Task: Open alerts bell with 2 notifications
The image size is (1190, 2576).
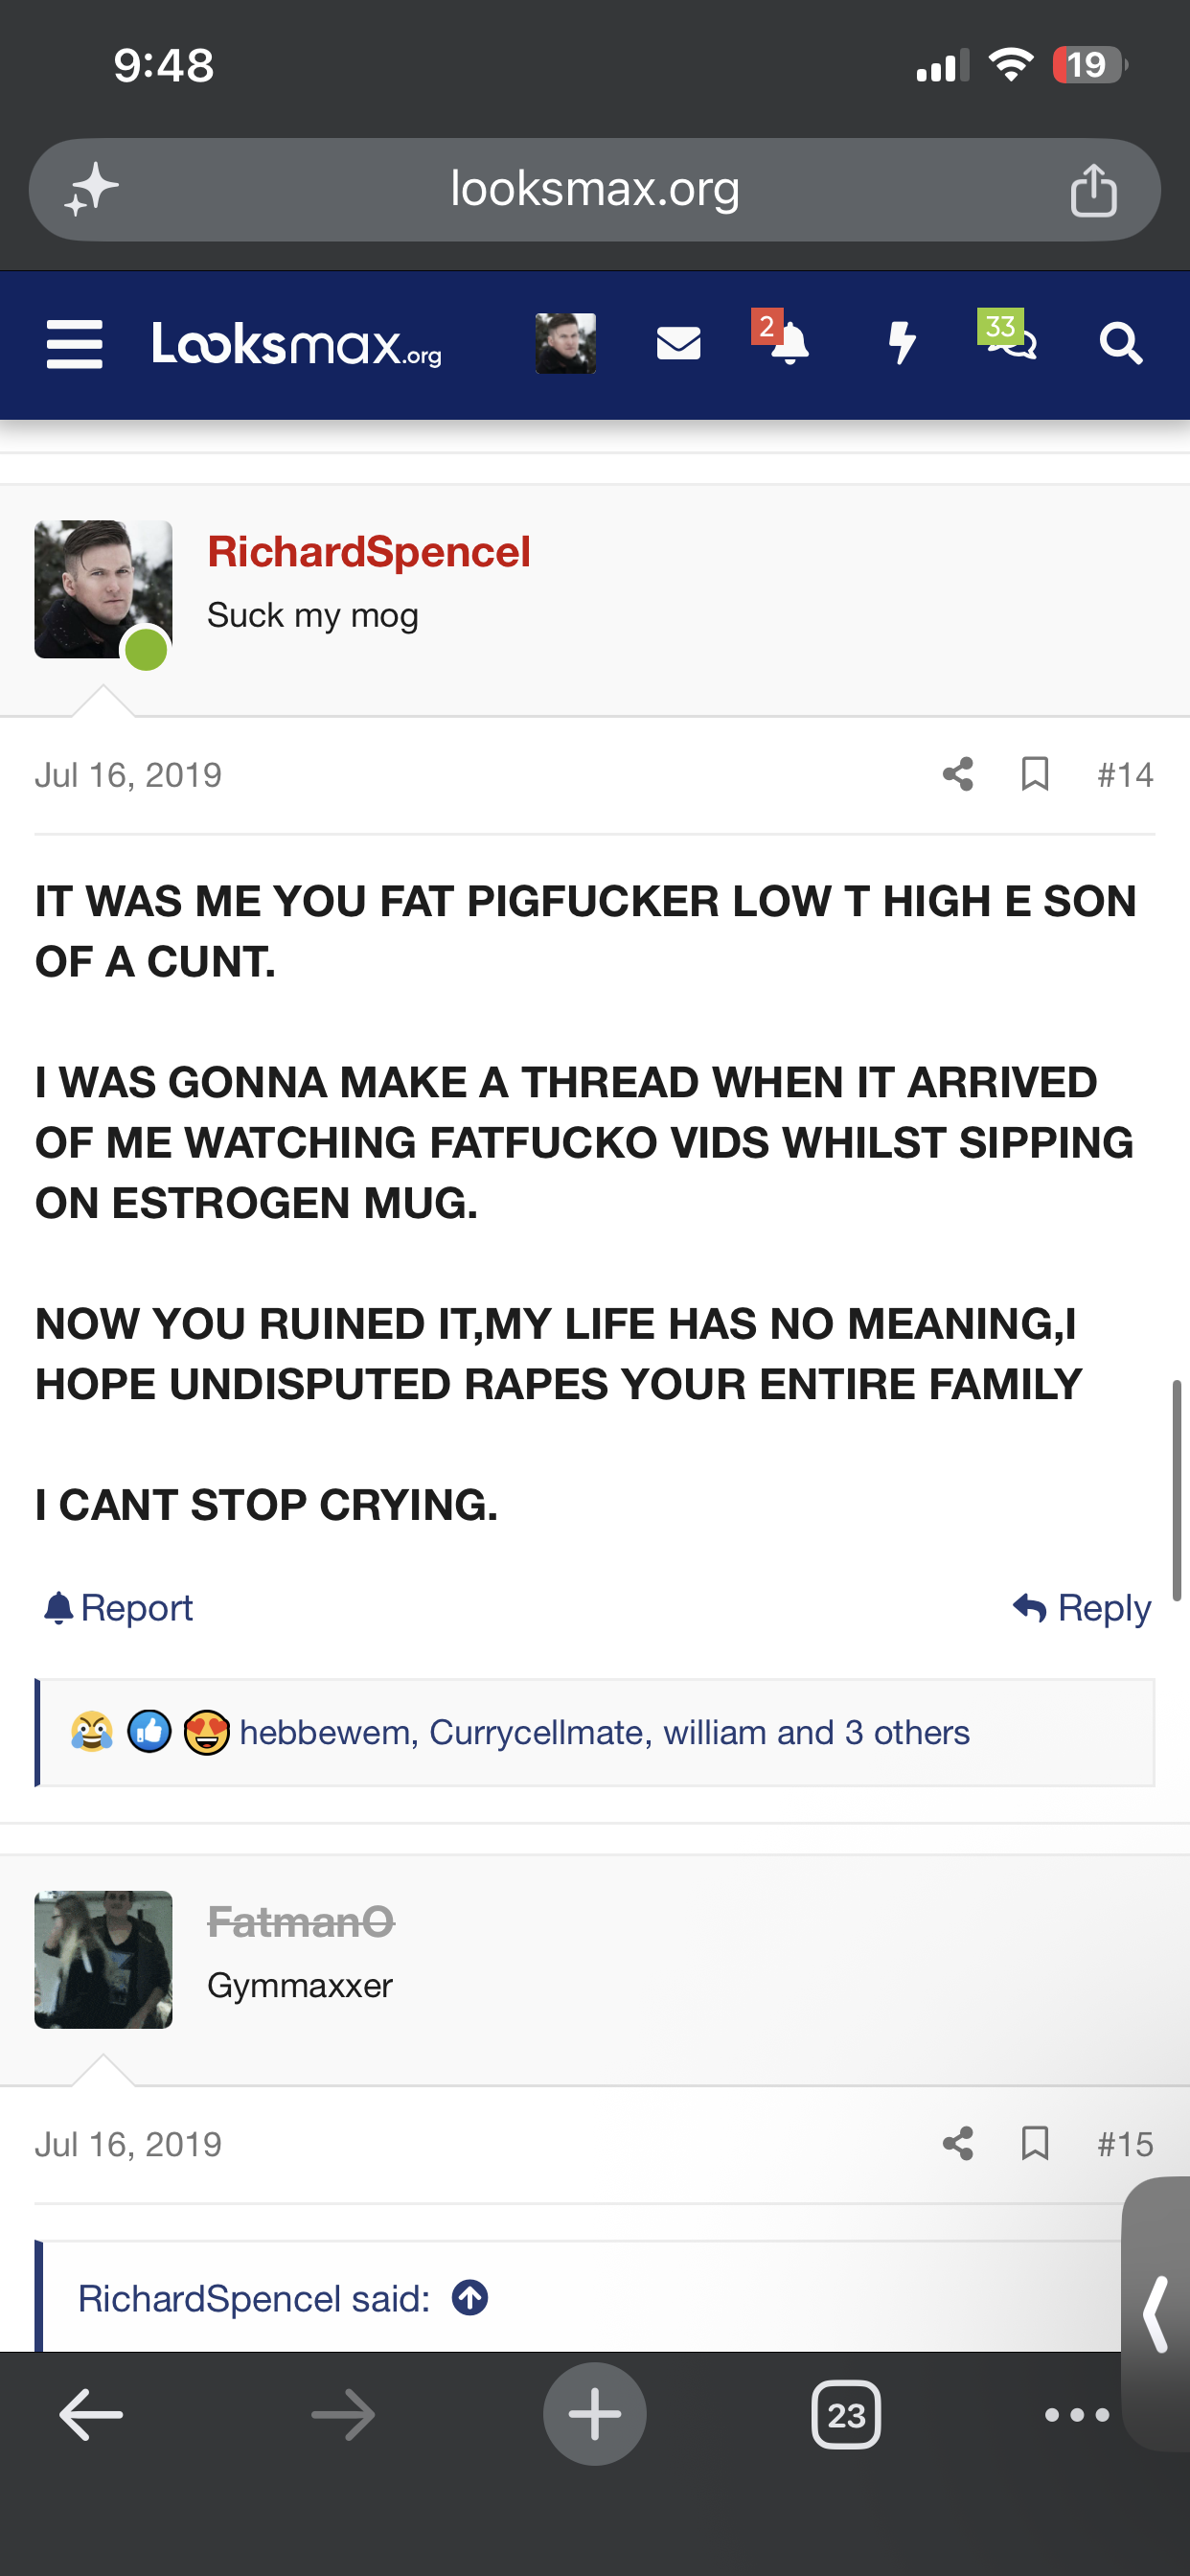Action: point(782,339)
